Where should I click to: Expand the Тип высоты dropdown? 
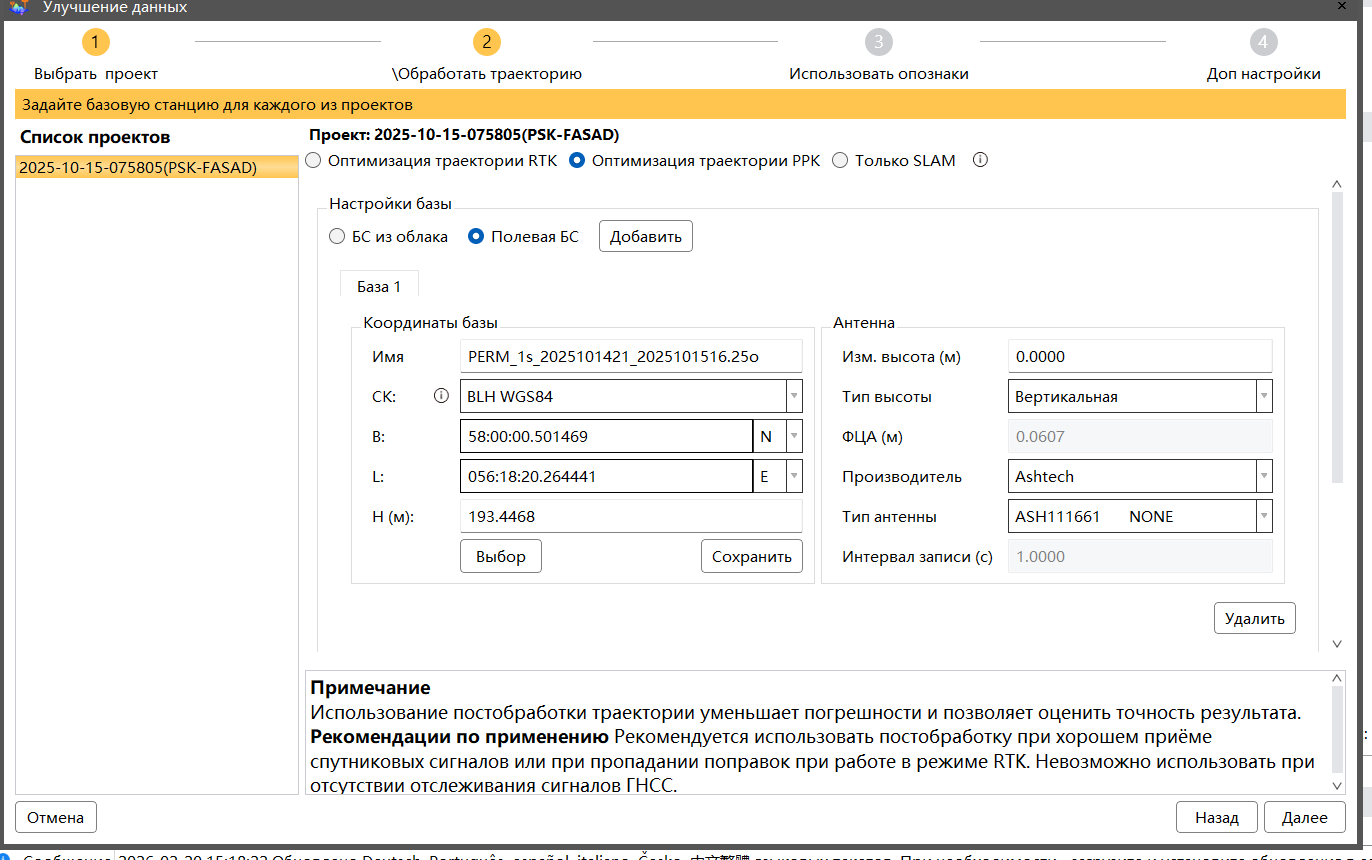[x=1264, y=396]
